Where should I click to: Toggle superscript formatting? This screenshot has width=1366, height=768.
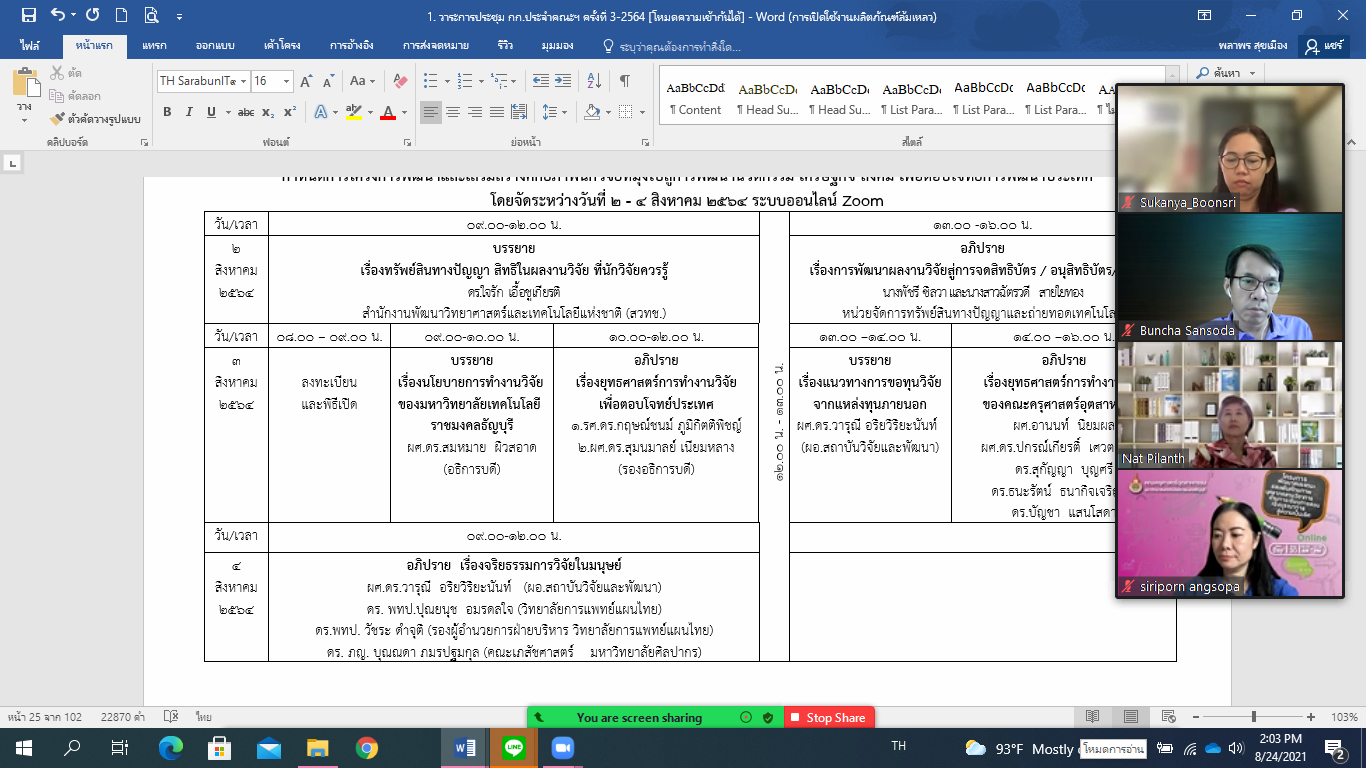point(290,112)
